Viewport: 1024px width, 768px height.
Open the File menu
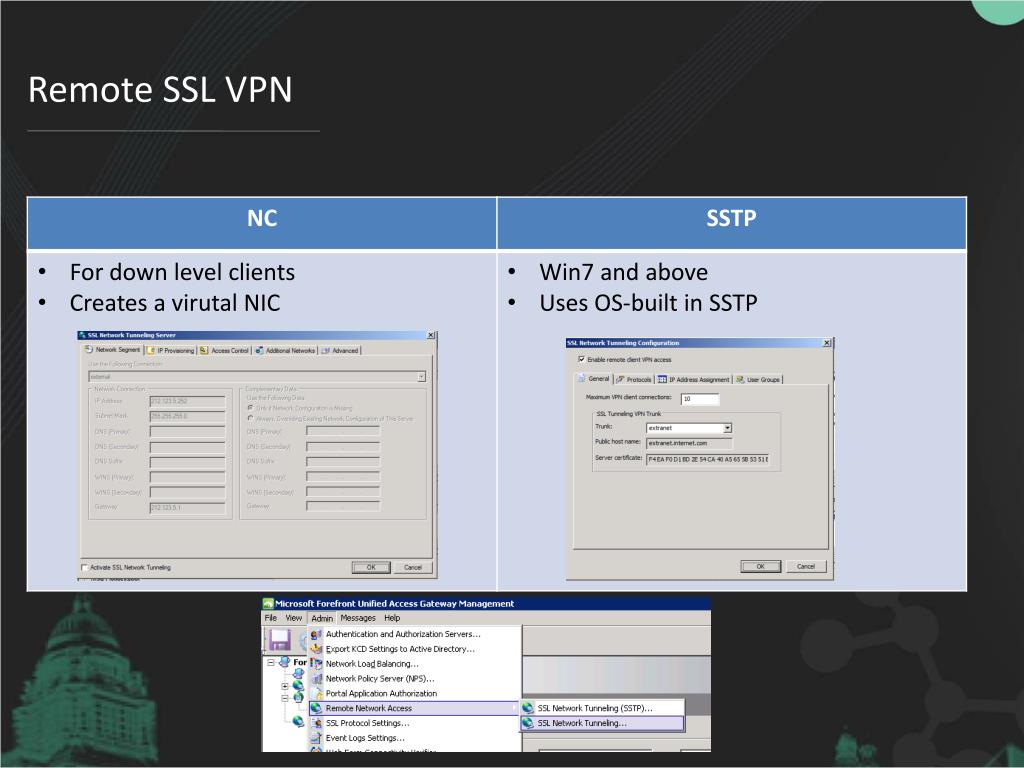click(271, 618)
